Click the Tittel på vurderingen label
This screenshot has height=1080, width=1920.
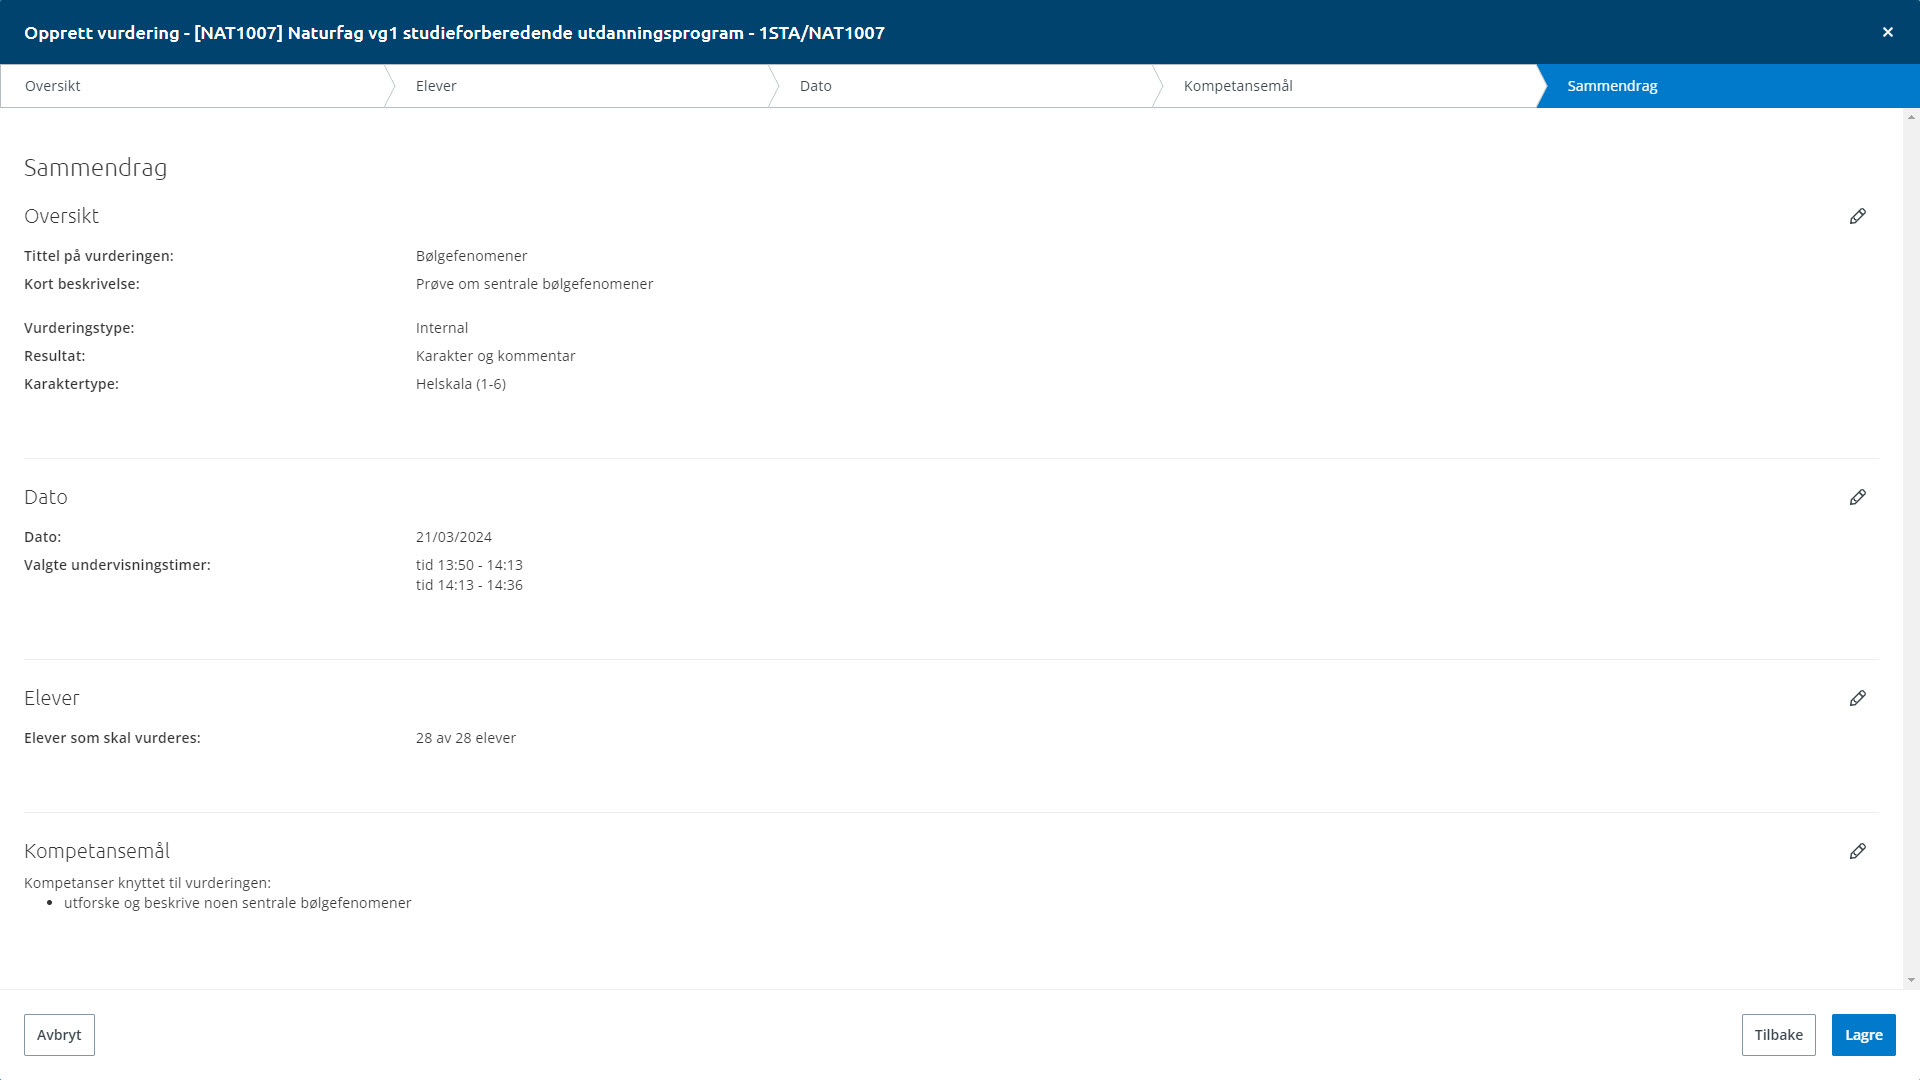click(99, 256)
